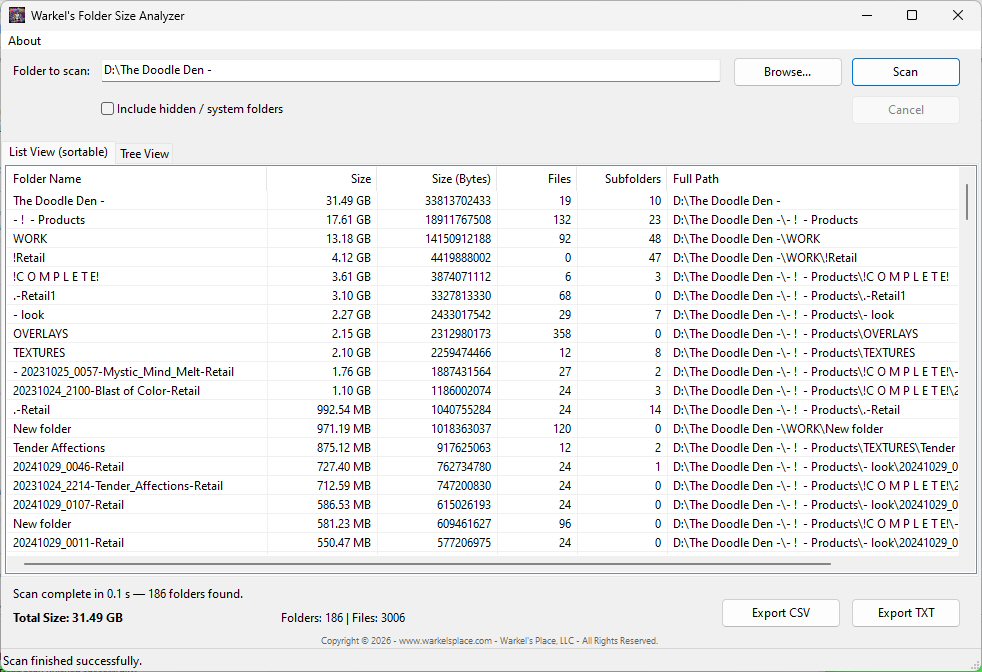Select the '- look' folder row
Screen dimensions: 982x672
(x=482, y=315)
